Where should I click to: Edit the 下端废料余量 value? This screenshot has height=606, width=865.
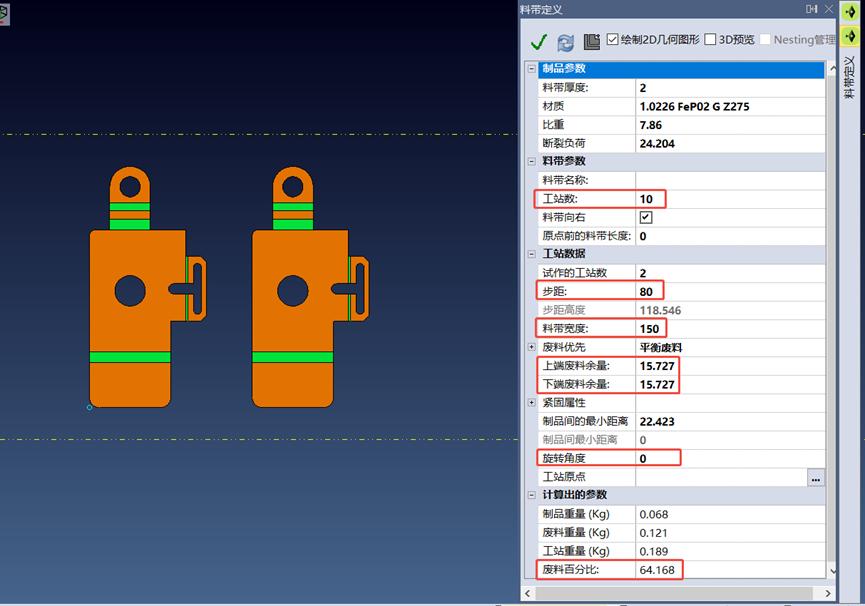730,384
